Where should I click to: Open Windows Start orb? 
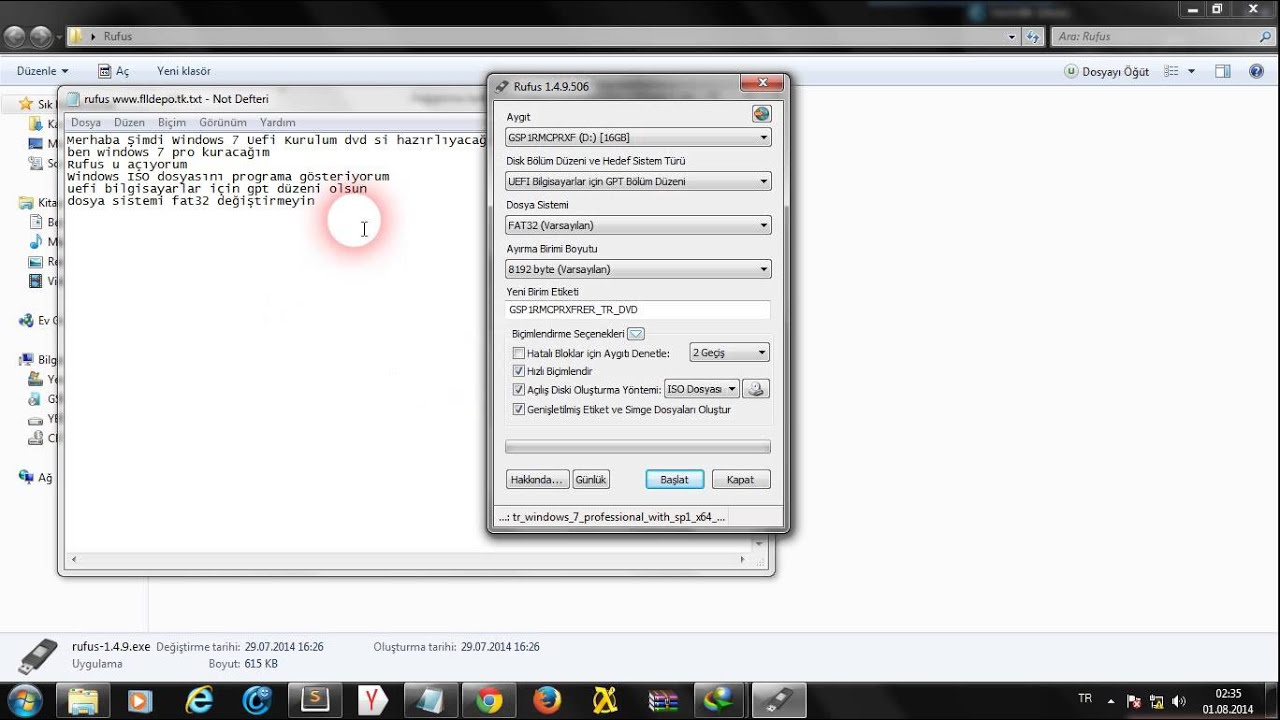coord(24,700)
